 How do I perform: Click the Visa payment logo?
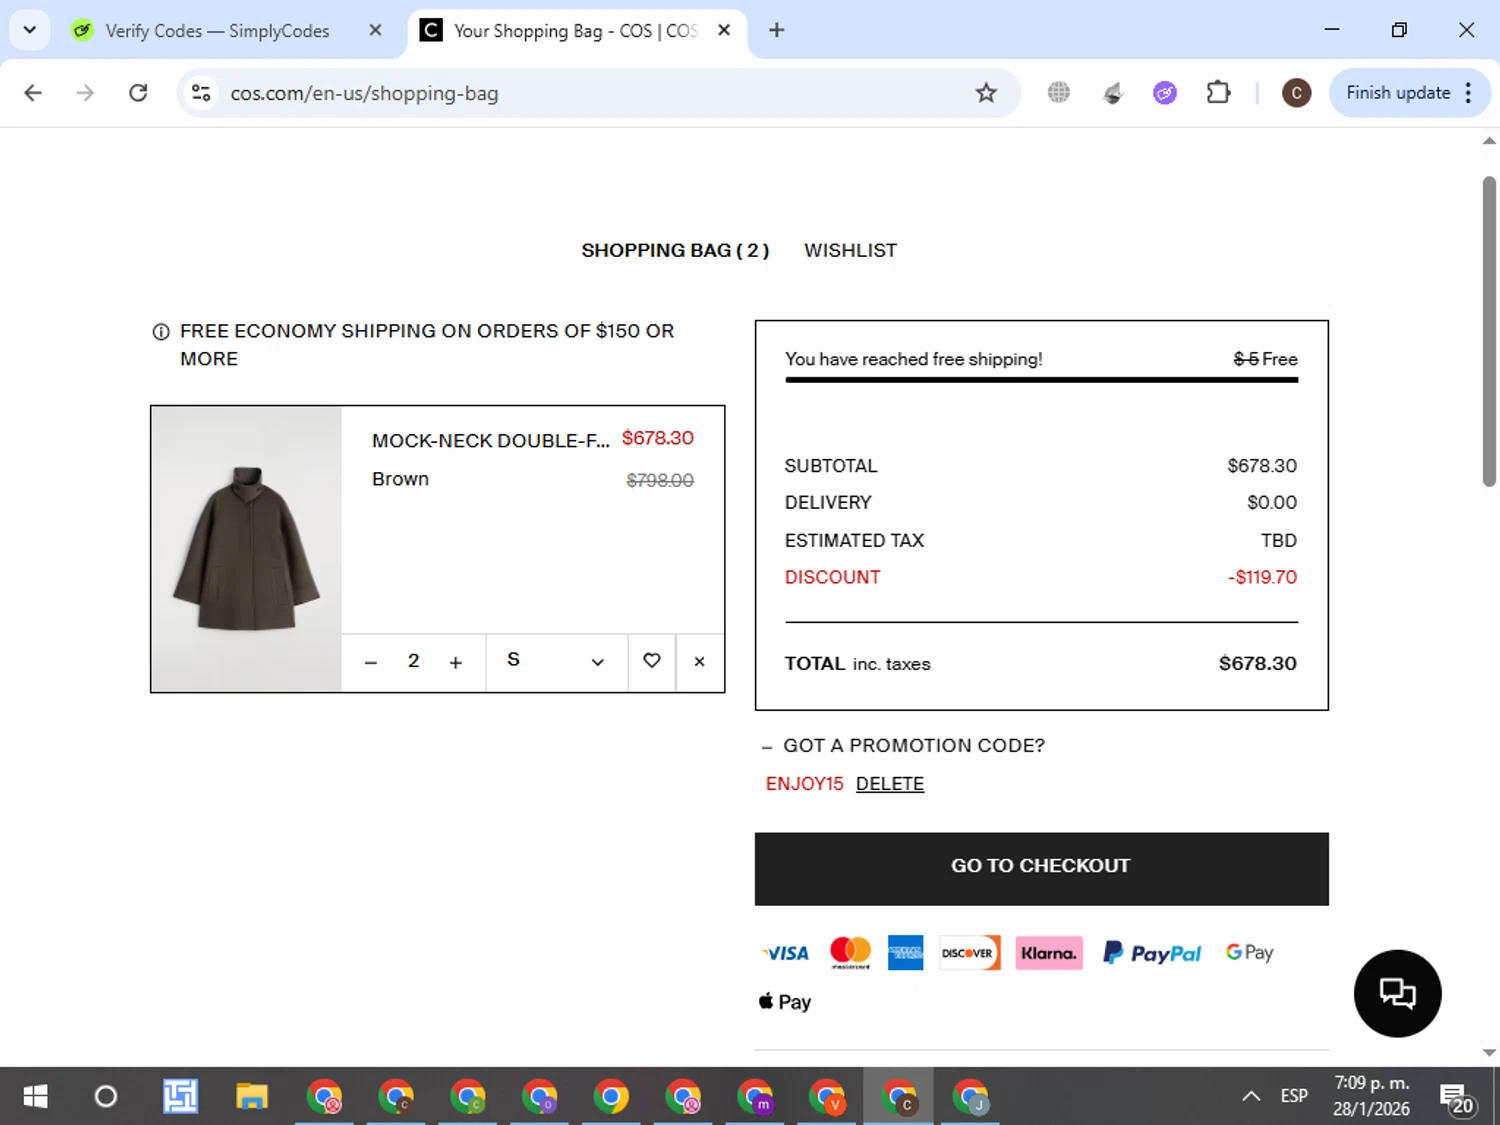785,953
